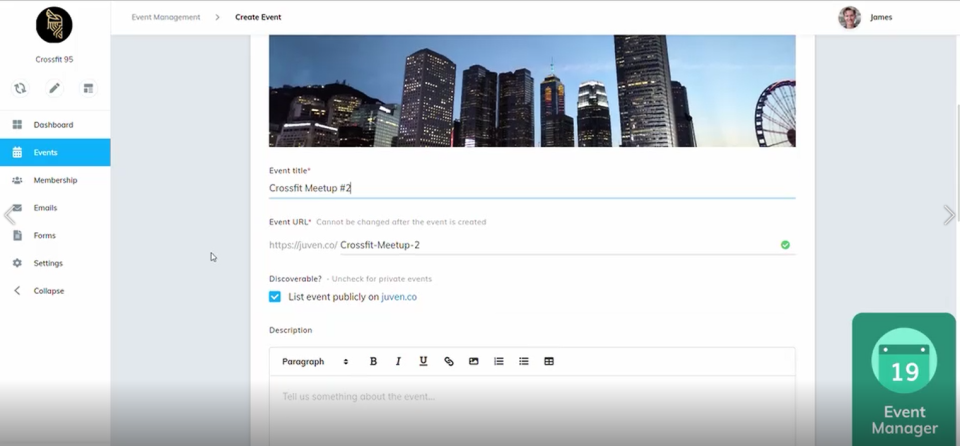Click the https://juven.co/ URL prefix
Image resolution: width=960 pixels, height=446 pixels.
[x=303, y=245]
